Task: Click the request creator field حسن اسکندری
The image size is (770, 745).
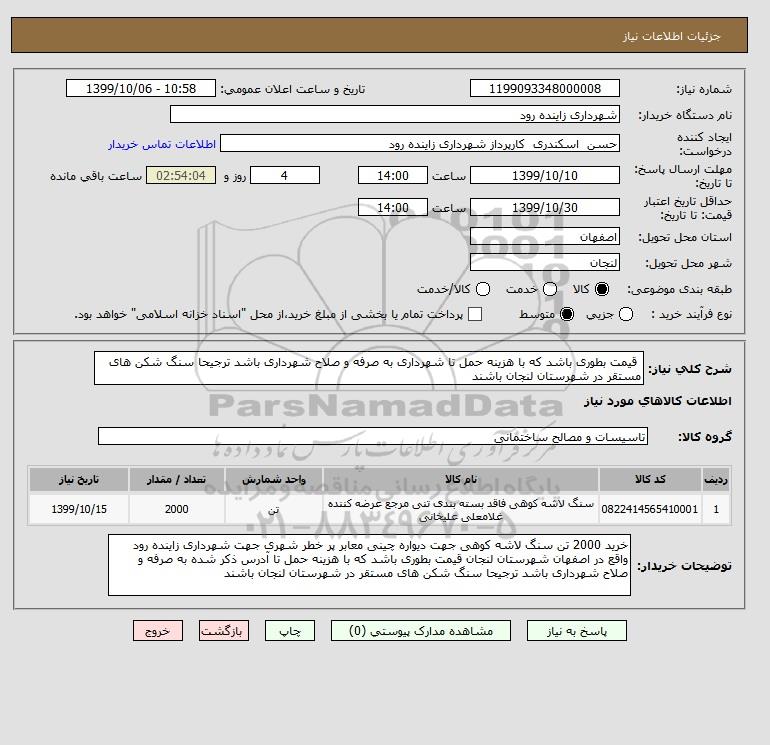Action: pyautogui.click(x=420, y=143)
